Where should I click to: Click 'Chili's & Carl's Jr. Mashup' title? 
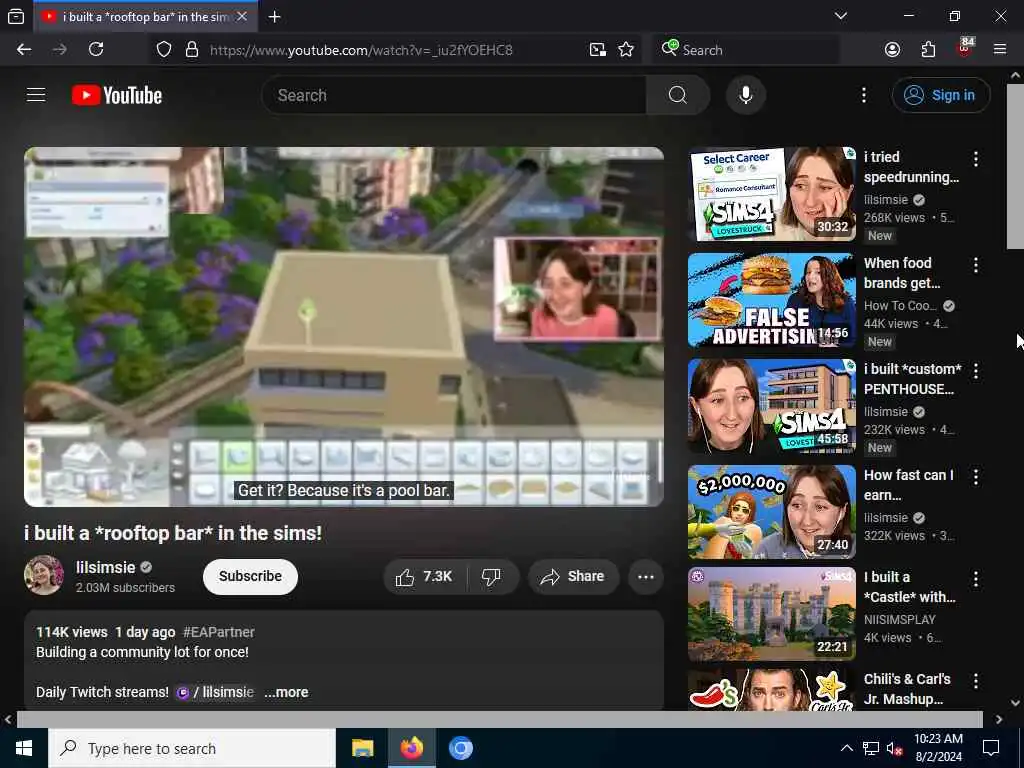pos(907,689)
